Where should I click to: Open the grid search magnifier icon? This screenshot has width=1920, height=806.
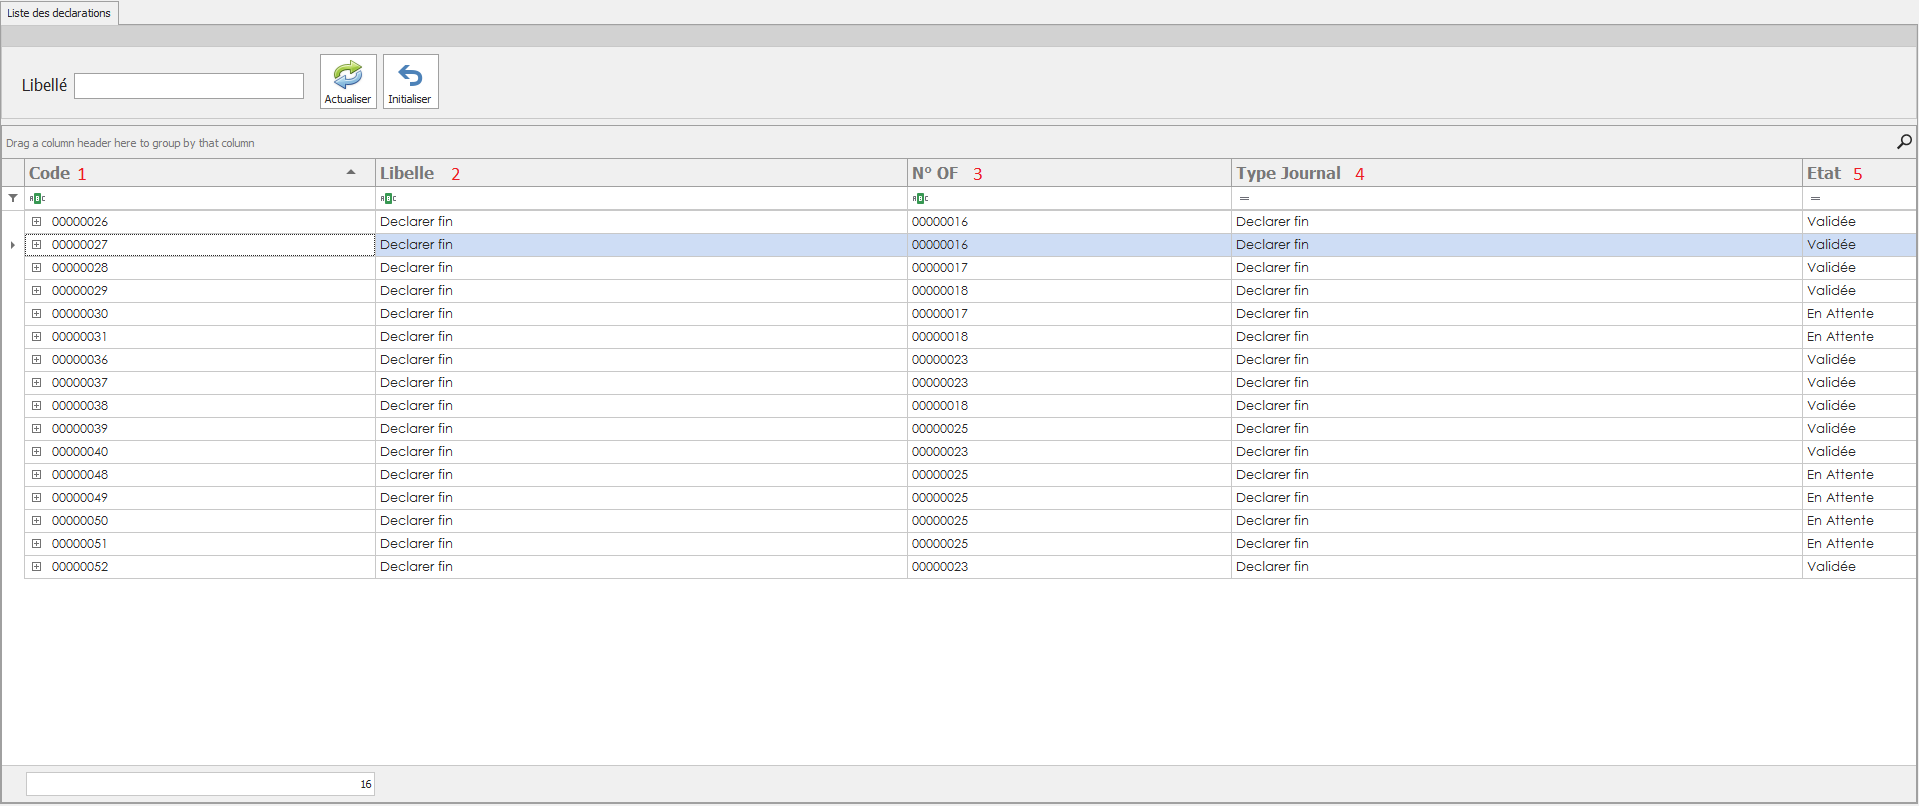(1904, 142)
